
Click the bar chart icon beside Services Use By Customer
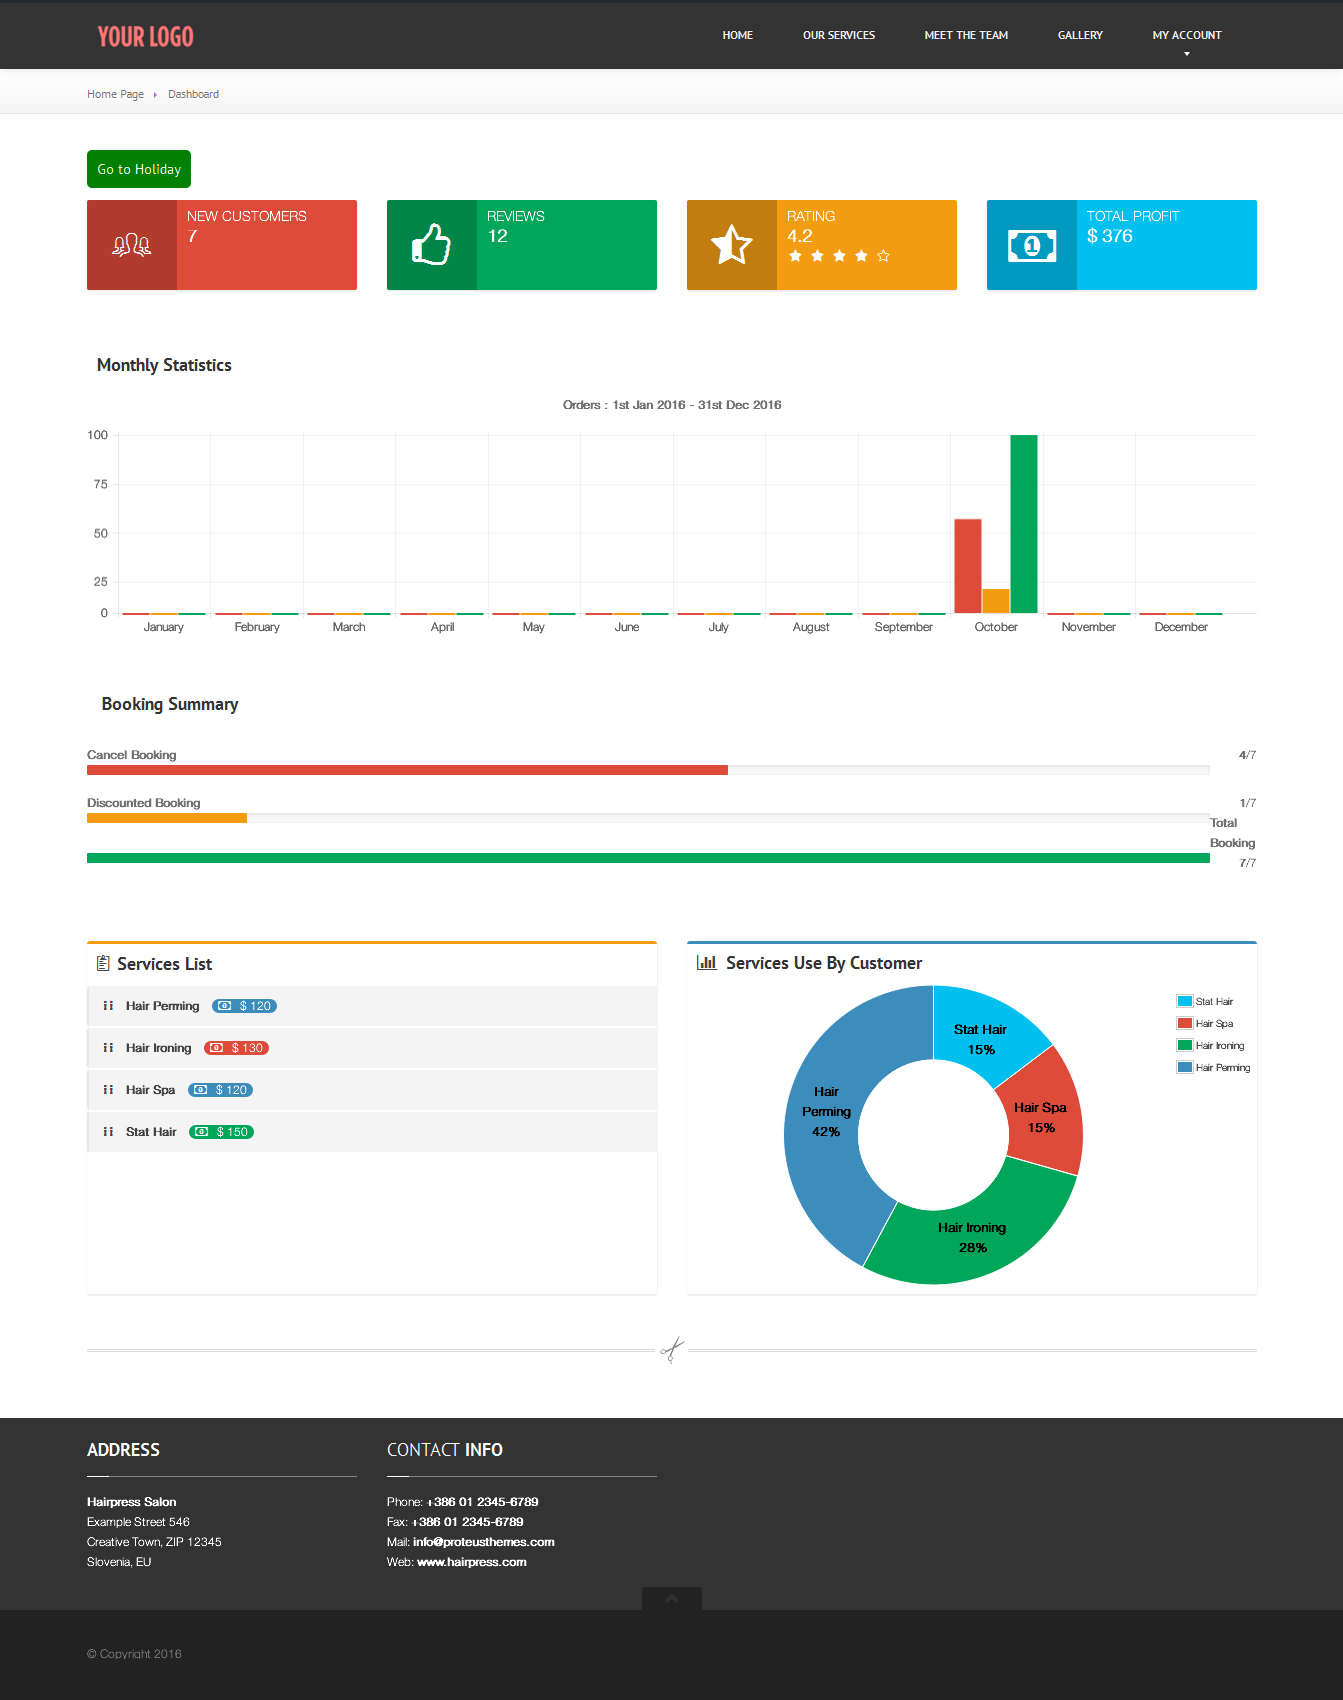click(707, 962)
